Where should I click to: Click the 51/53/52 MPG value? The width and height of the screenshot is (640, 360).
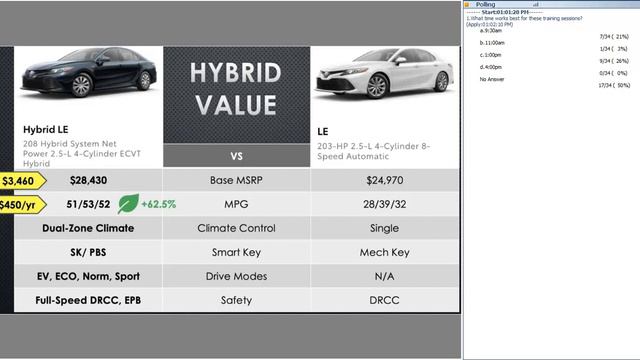(88, 204)
